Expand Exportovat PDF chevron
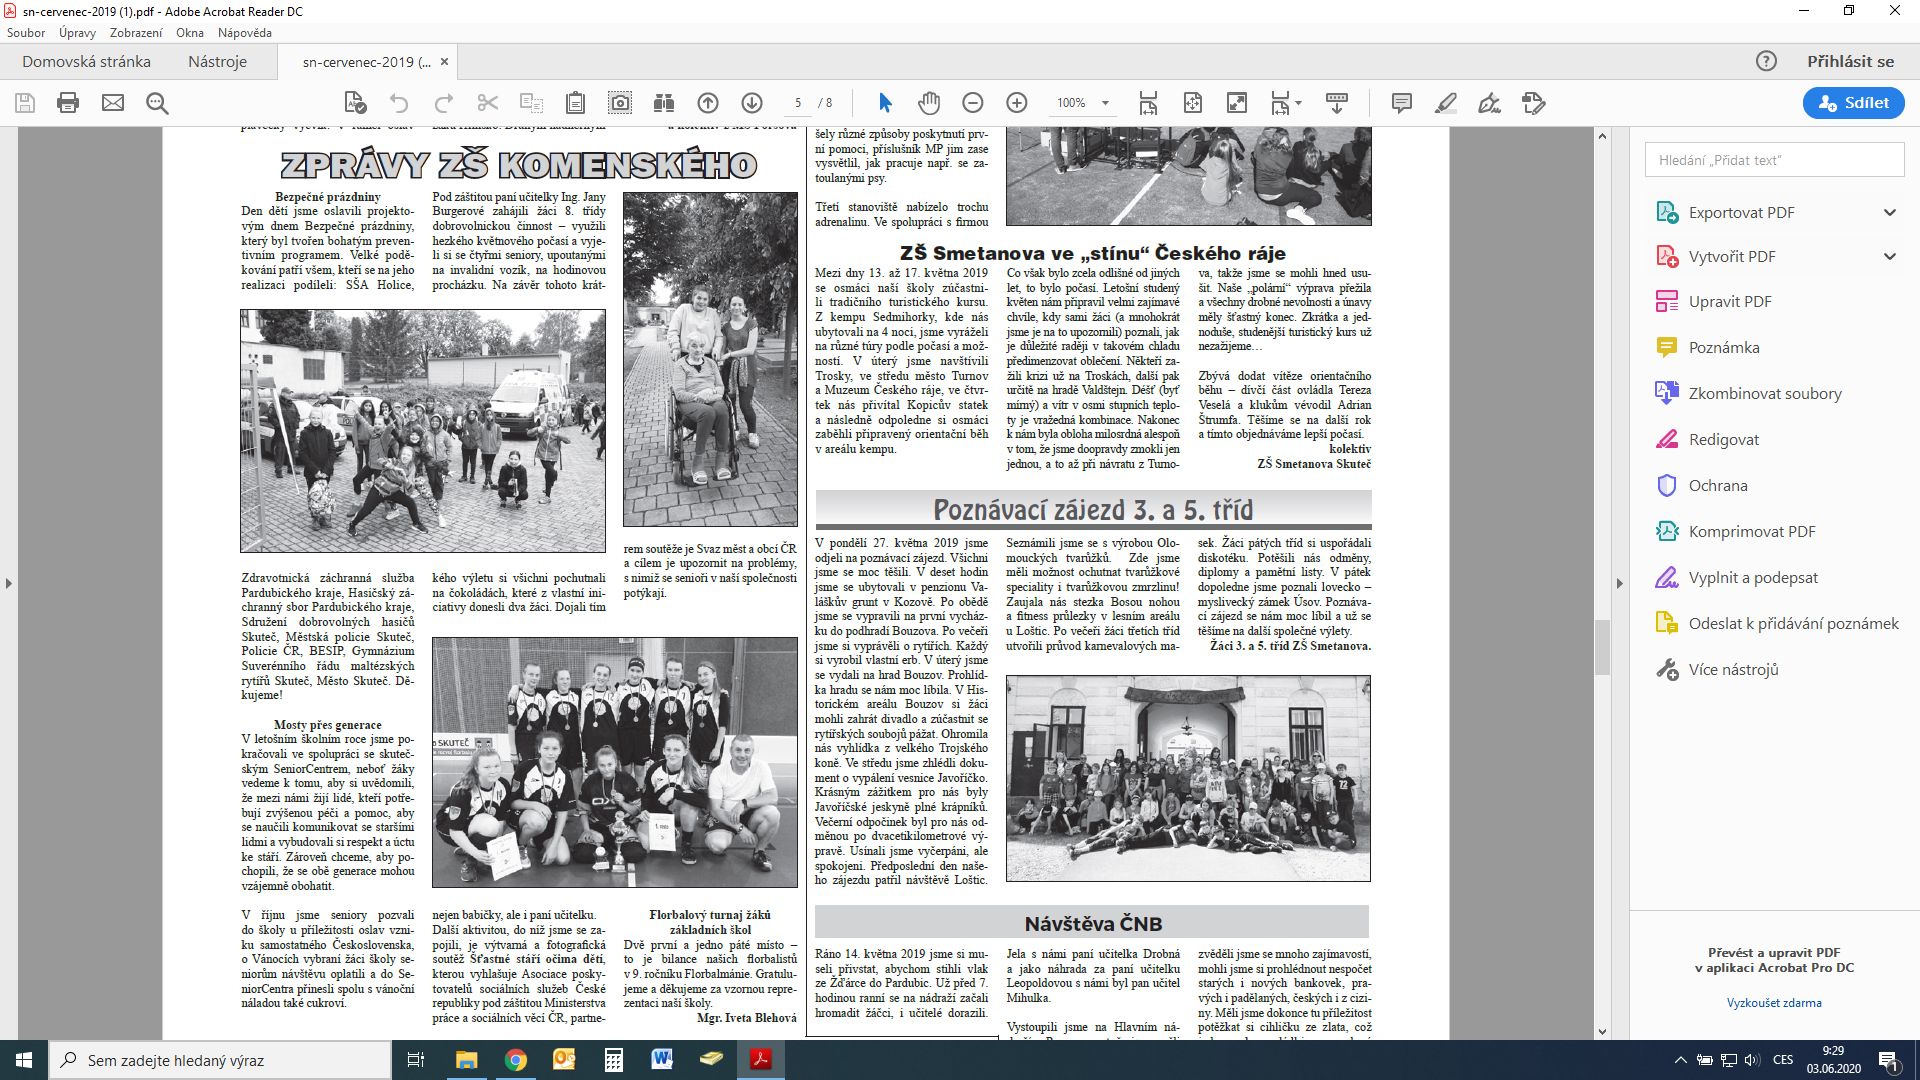1920x1080 pixels. click(1889, 212)
